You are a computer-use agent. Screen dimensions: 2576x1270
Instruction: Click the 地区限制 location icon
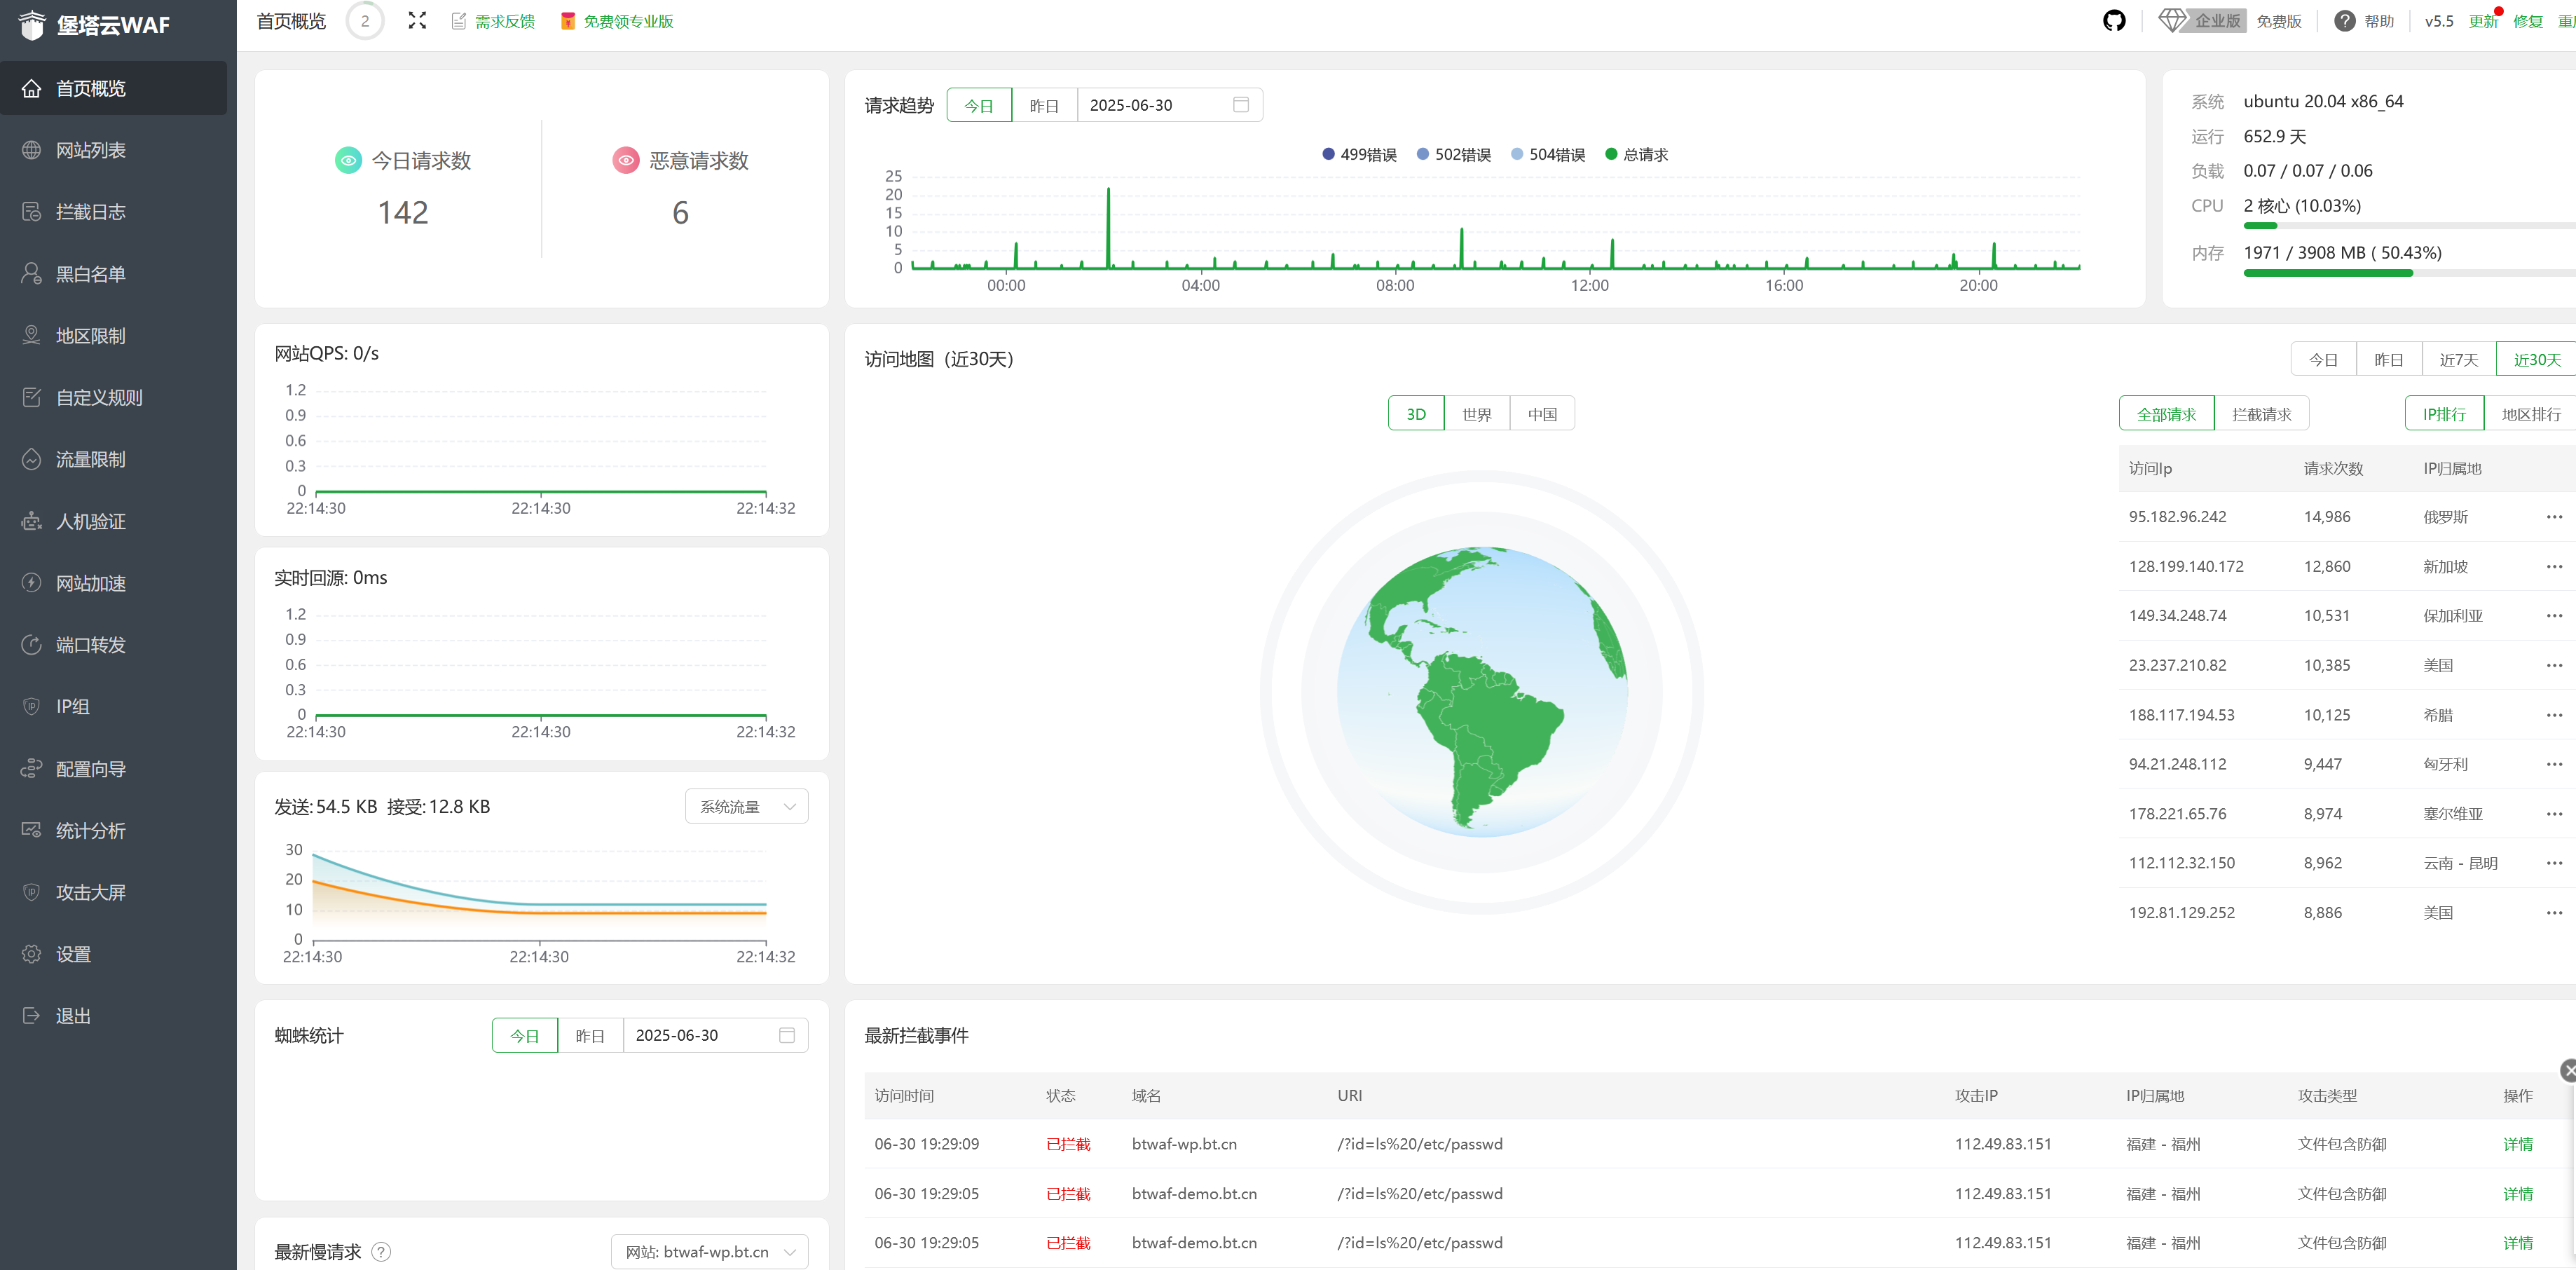[32, 336]
